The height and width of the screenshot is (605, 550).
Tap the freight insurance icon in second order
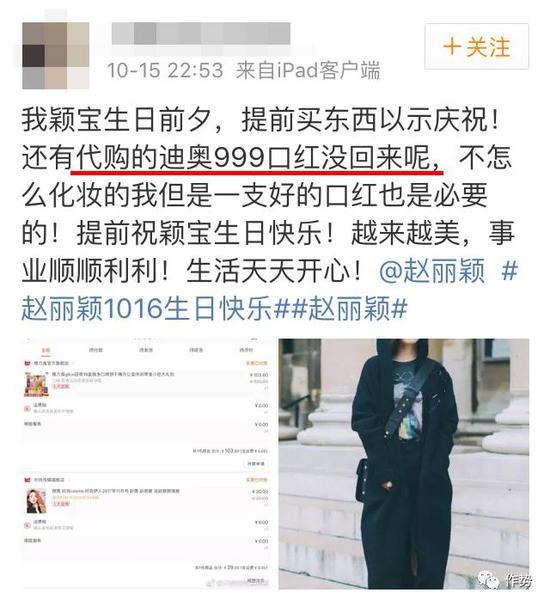pos(27,525)
